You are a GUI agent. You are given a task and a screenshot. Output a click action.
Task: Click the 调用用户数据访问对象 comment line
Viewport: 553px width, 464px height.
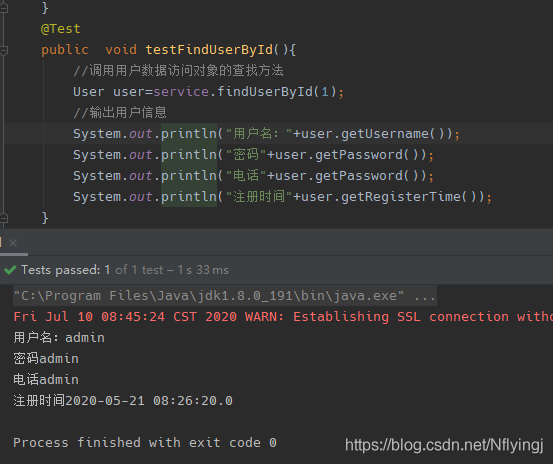tap(178, 71)
